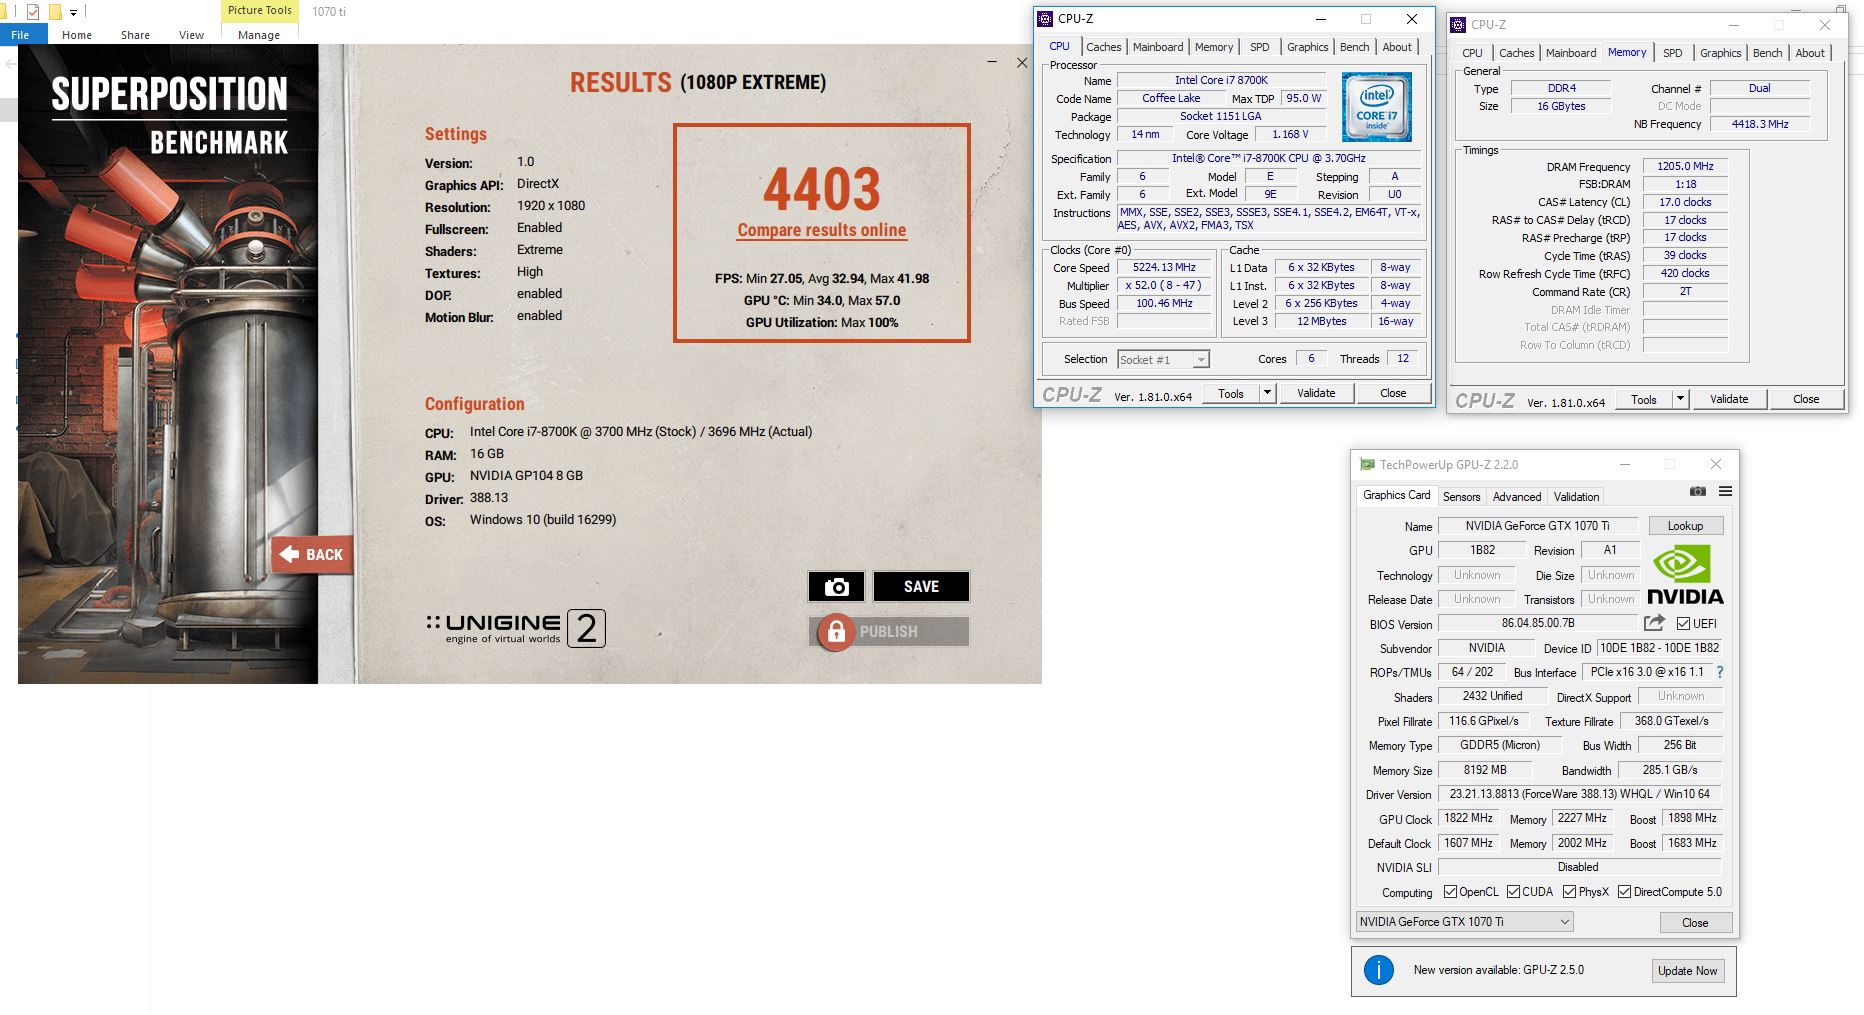Click the Tools button in first CPU-Z window
This screenshot has width=1864, height=1015.
coord(1231,393)
